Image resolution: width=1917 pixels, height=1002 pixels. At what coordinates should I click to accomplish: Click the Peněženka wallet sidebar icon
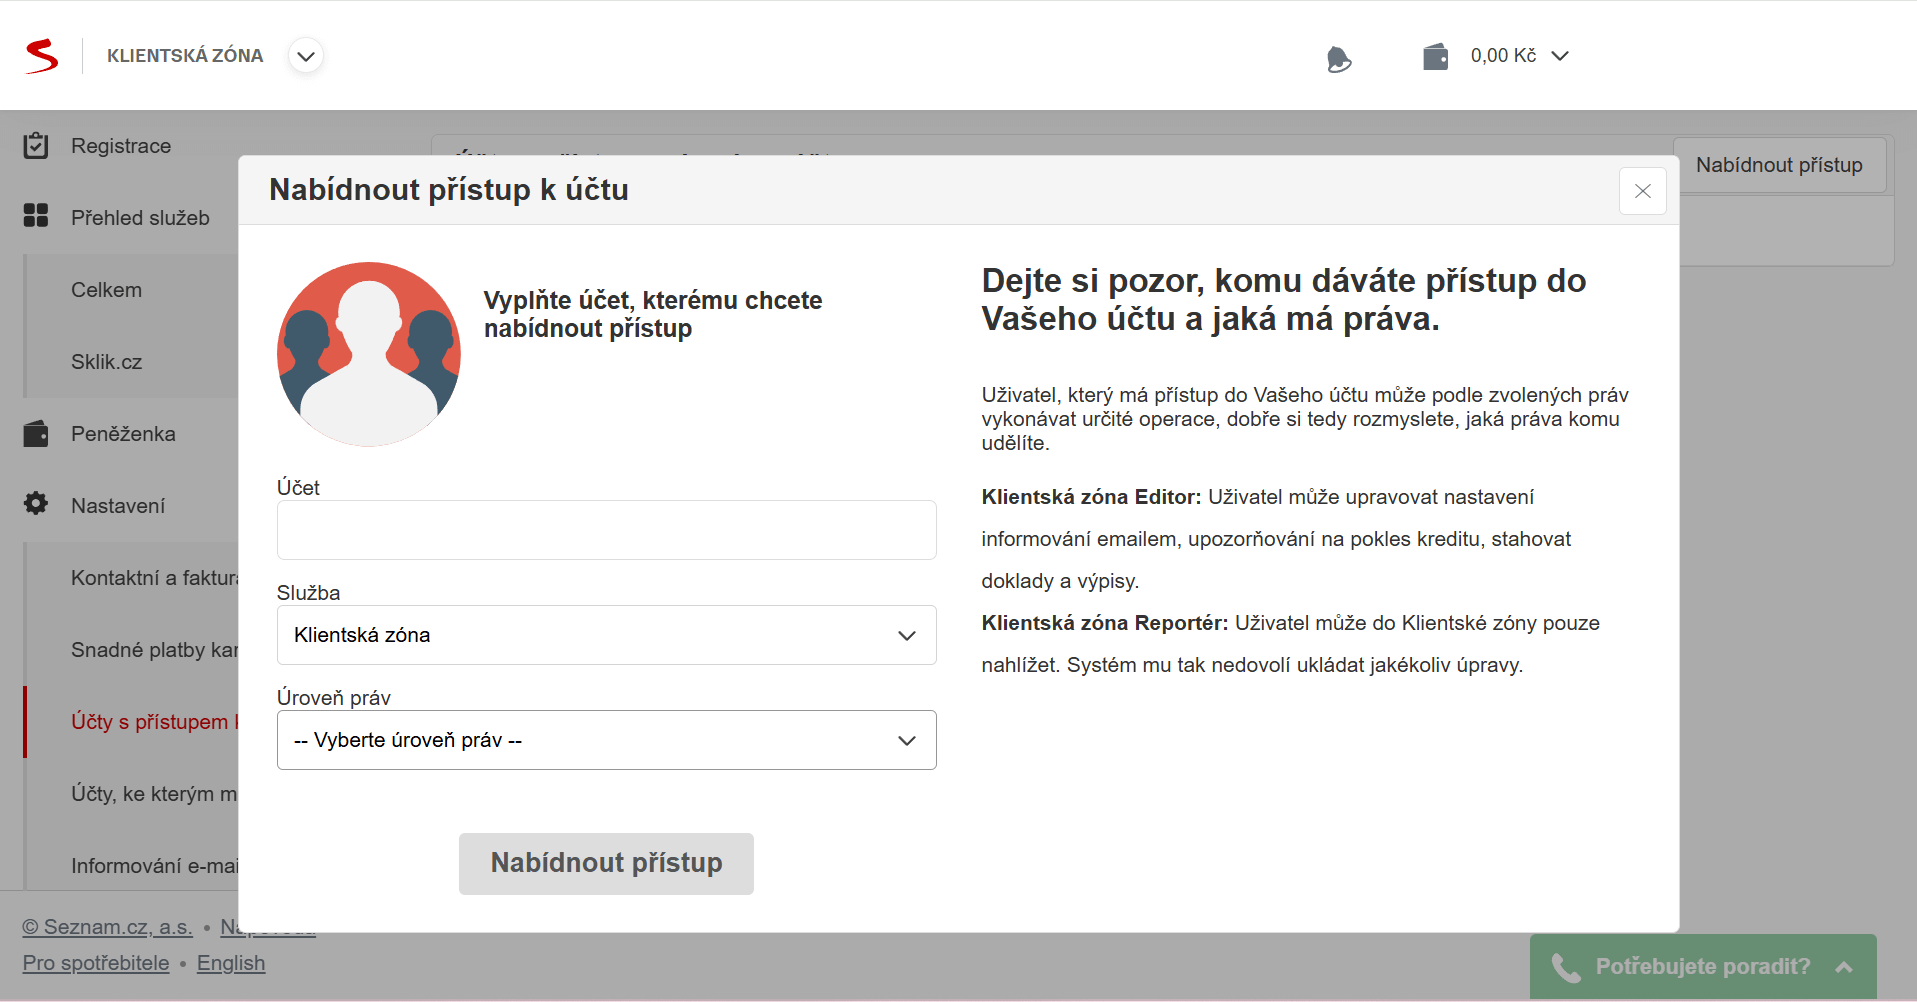point(36,434)
